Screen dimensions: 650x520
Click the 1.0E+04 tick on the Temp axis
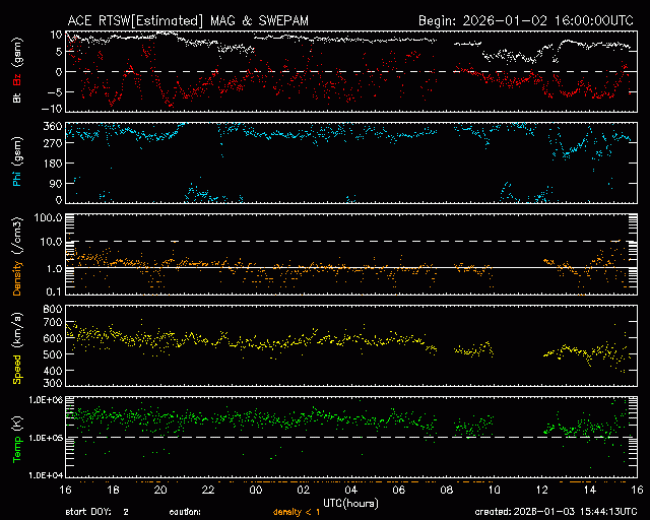pos(46,475)
